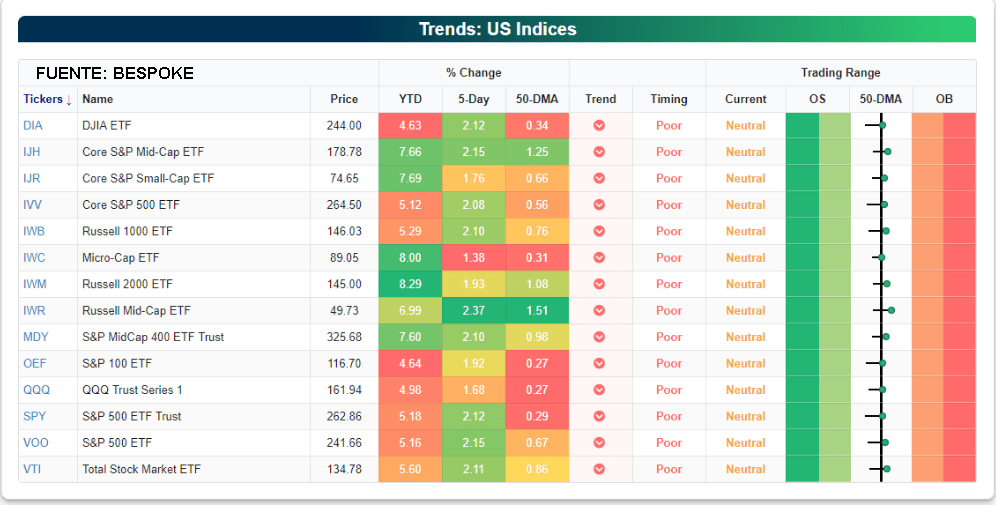Click the IWC row downtrend icon

coord(600,258)
